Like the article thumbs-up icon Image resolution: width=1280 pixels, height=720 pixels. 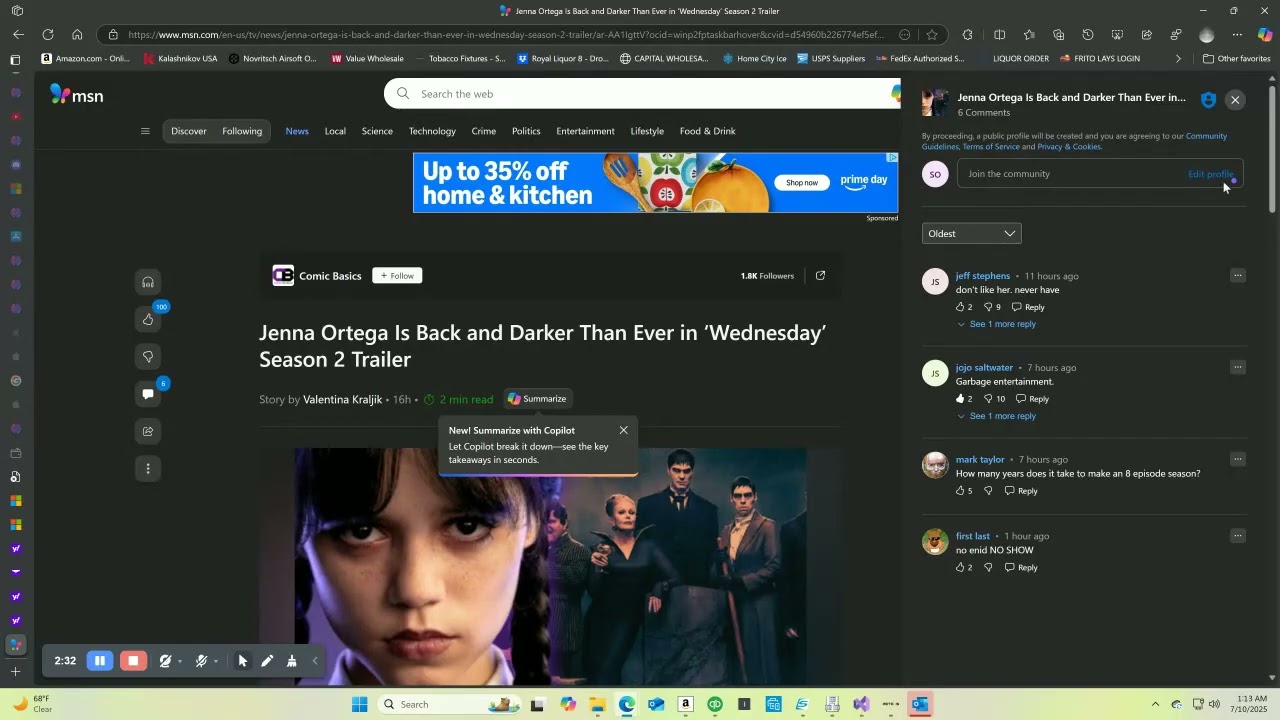[x=148, y=319]
